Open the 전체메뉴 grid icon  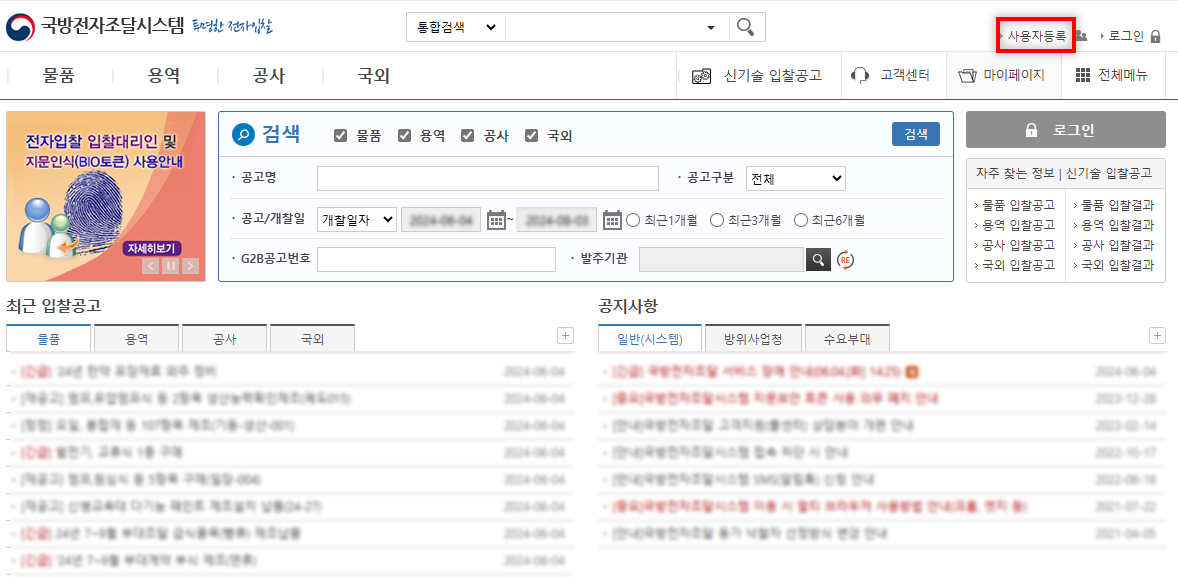[1084, 75]
